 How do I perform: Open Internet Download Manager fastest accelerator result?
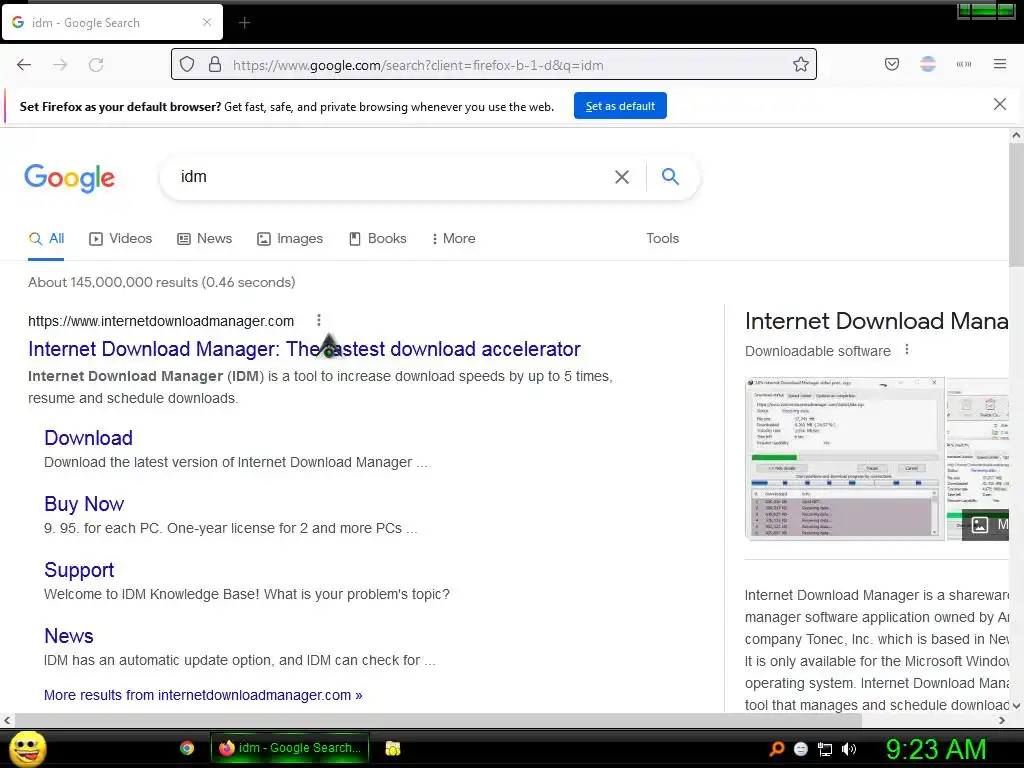click(304, 349)
